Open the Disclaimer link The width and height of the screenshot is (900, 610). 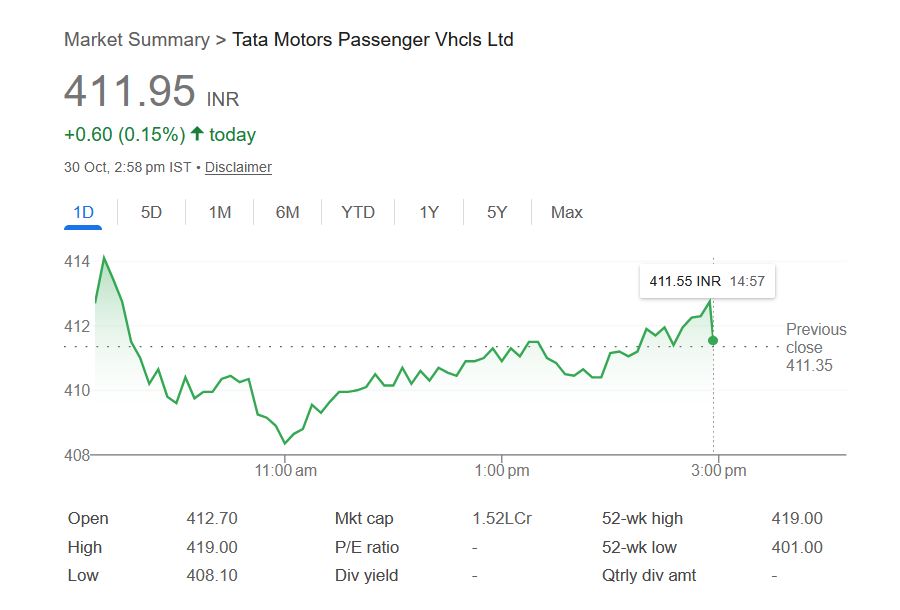point(238,167)
